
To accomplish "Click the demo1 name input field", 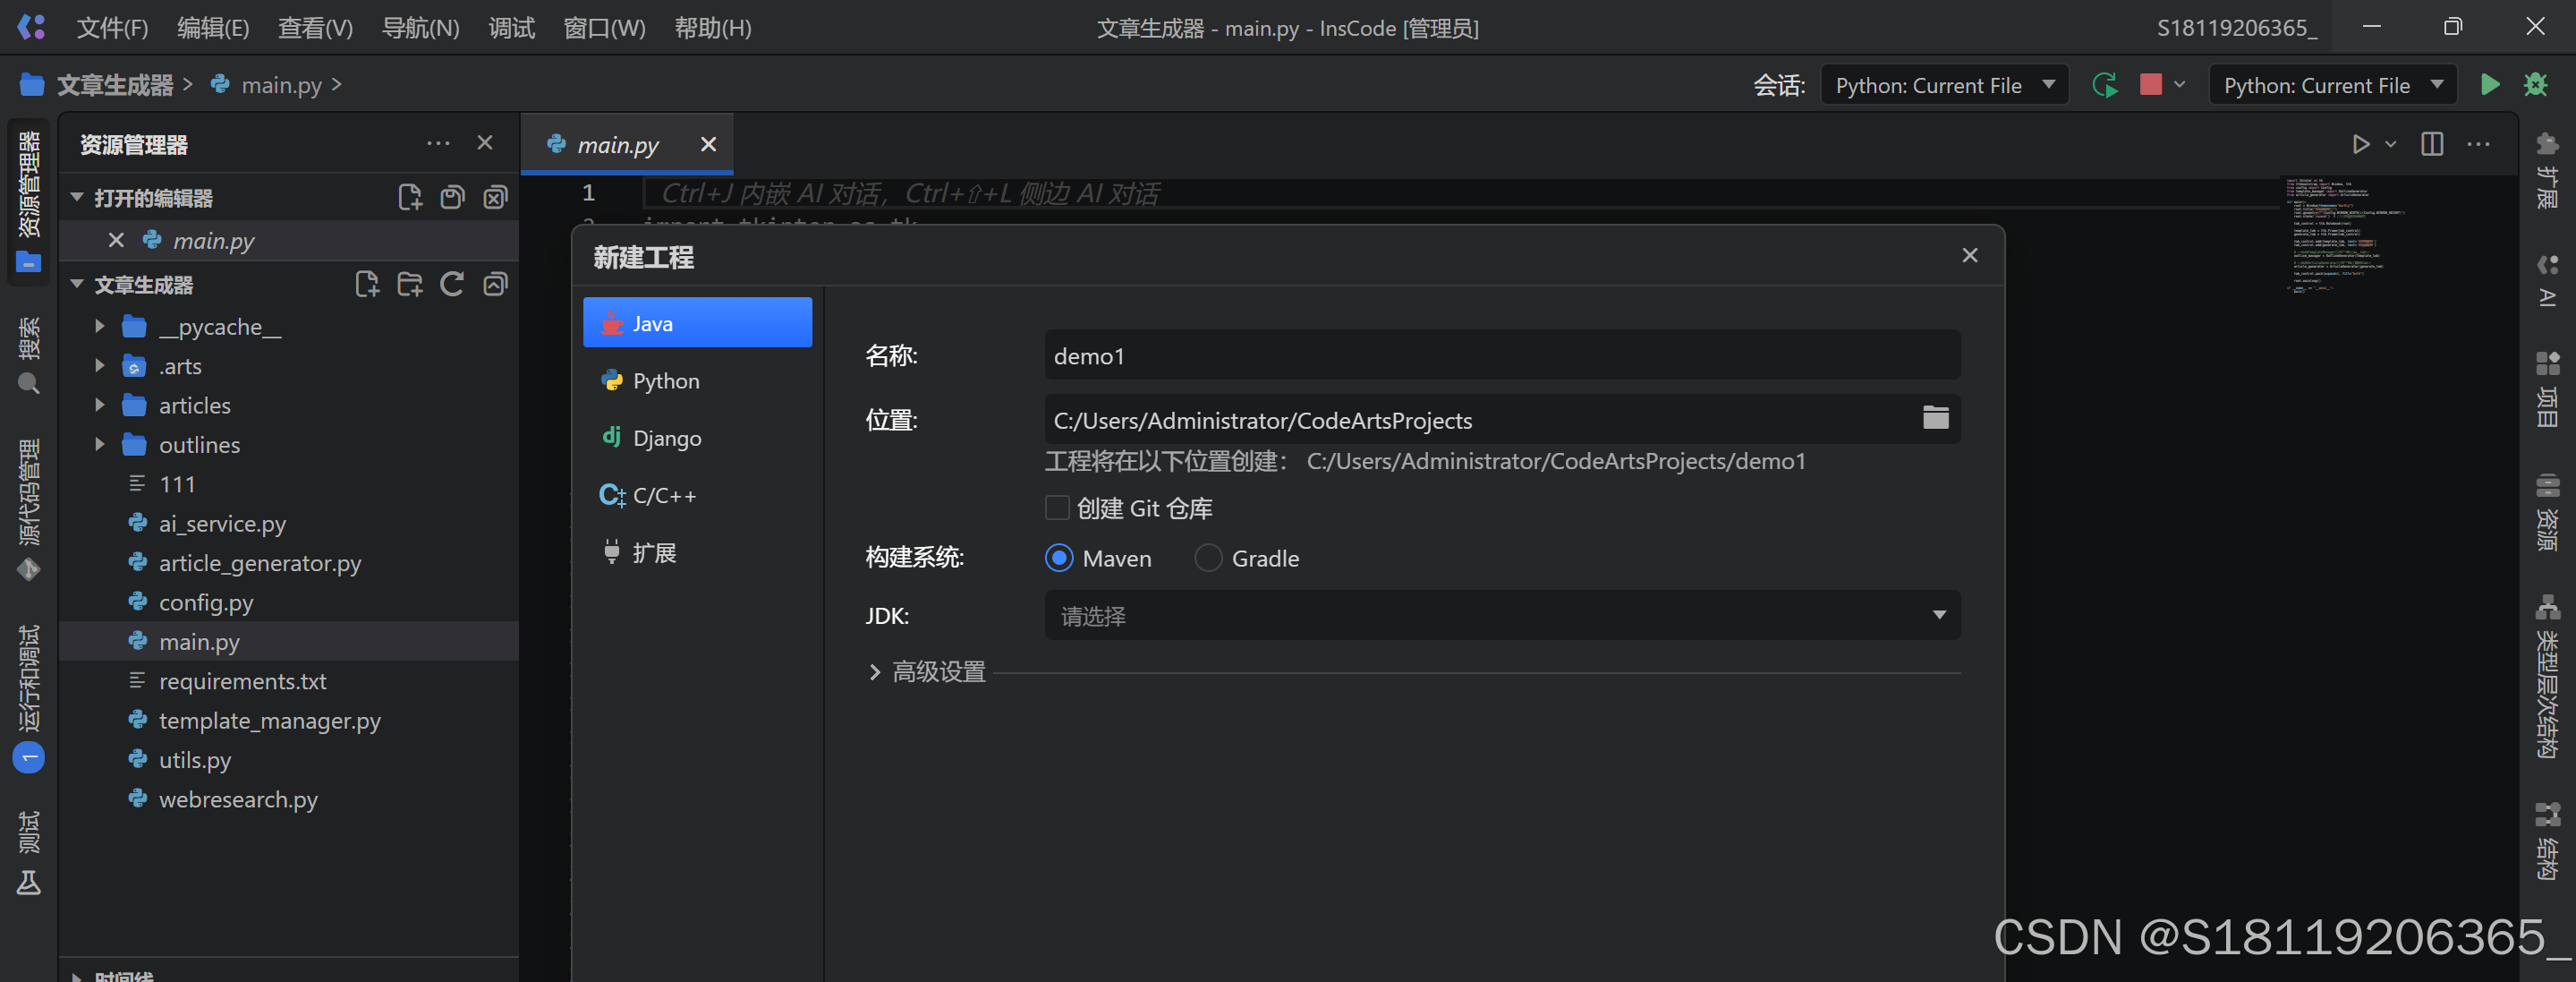I will (x=1500, y=356).
